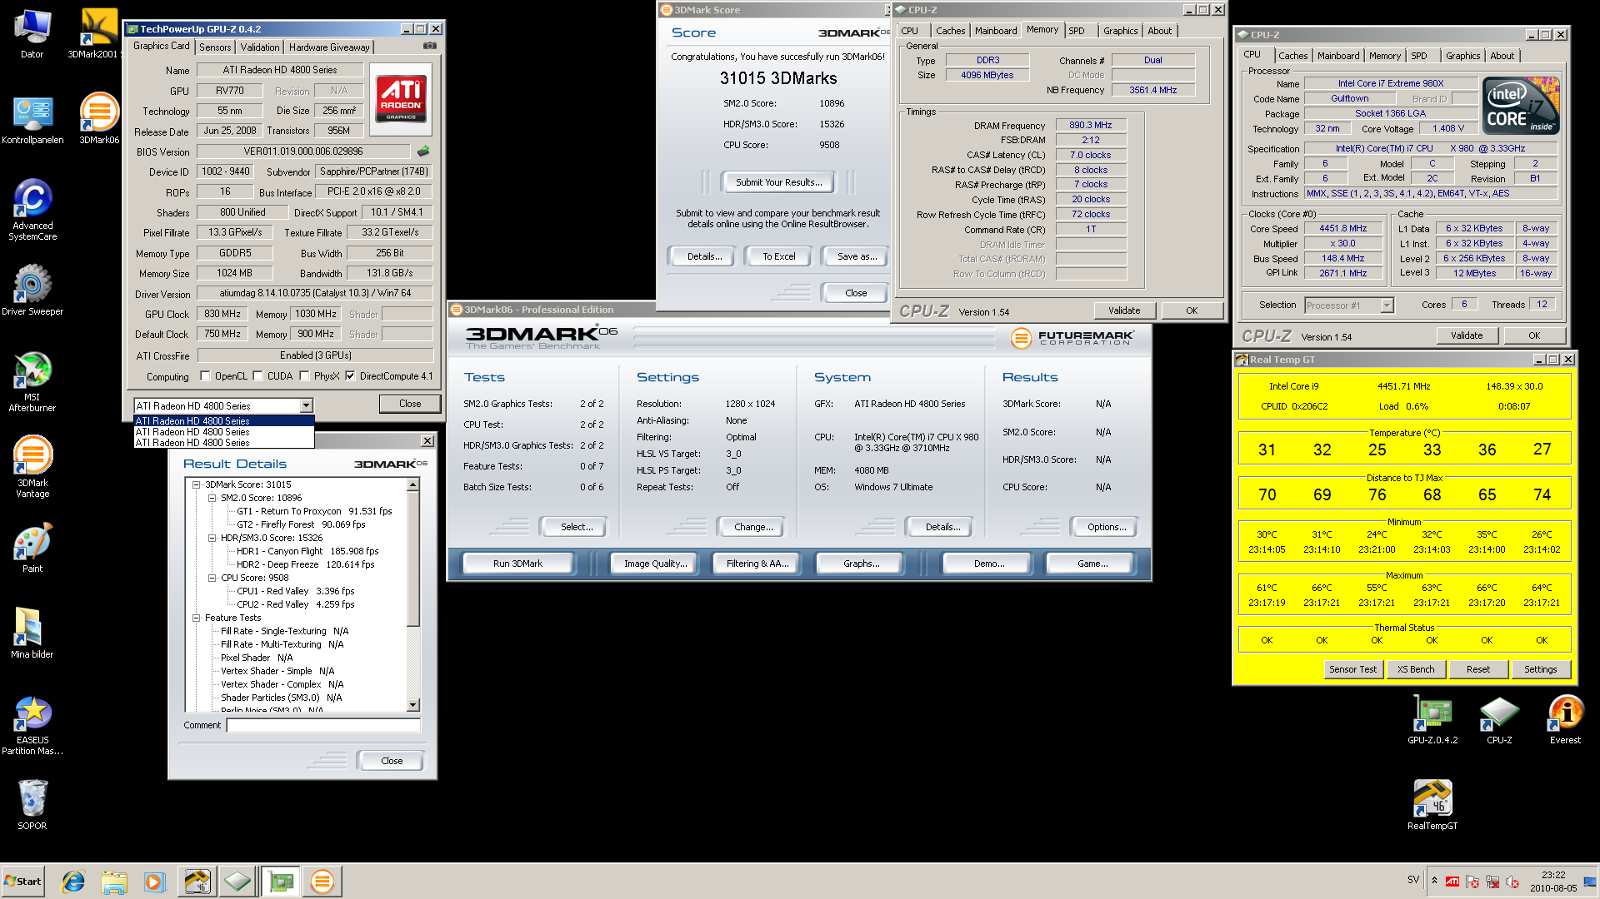Switch to the Sensors tab in GPU-Z
The height and width of the screenshot is (899, 1600).
pos(215,47)
